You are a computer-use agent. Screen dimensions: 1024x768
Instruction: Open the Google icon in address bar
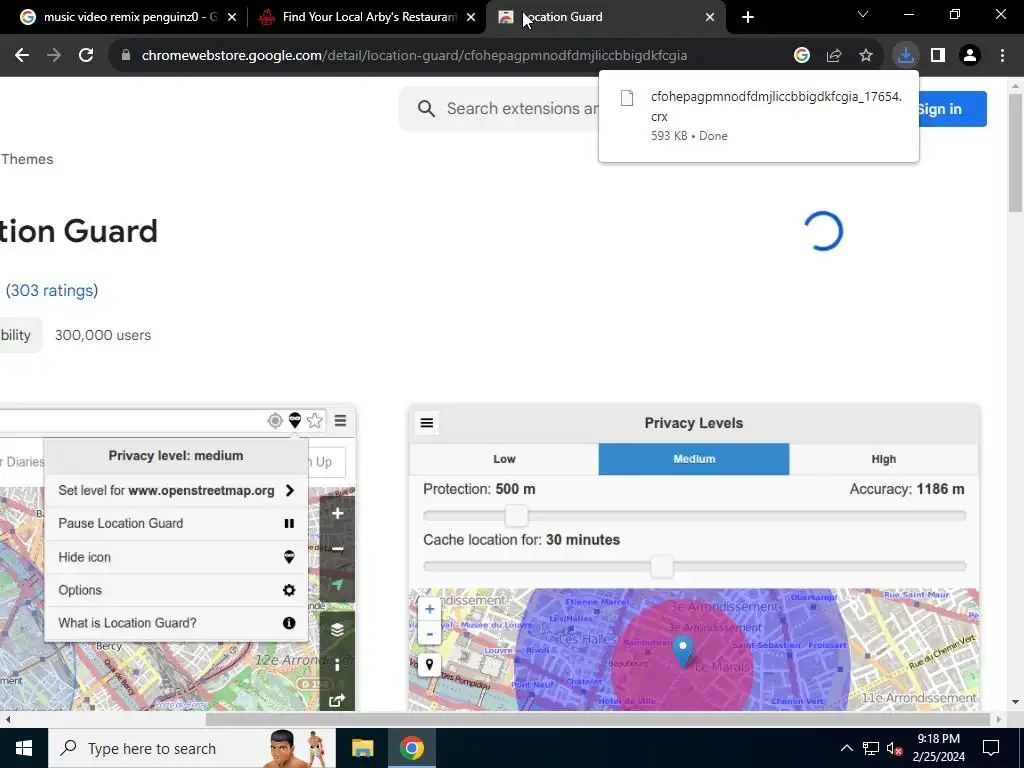coord(801,56)
